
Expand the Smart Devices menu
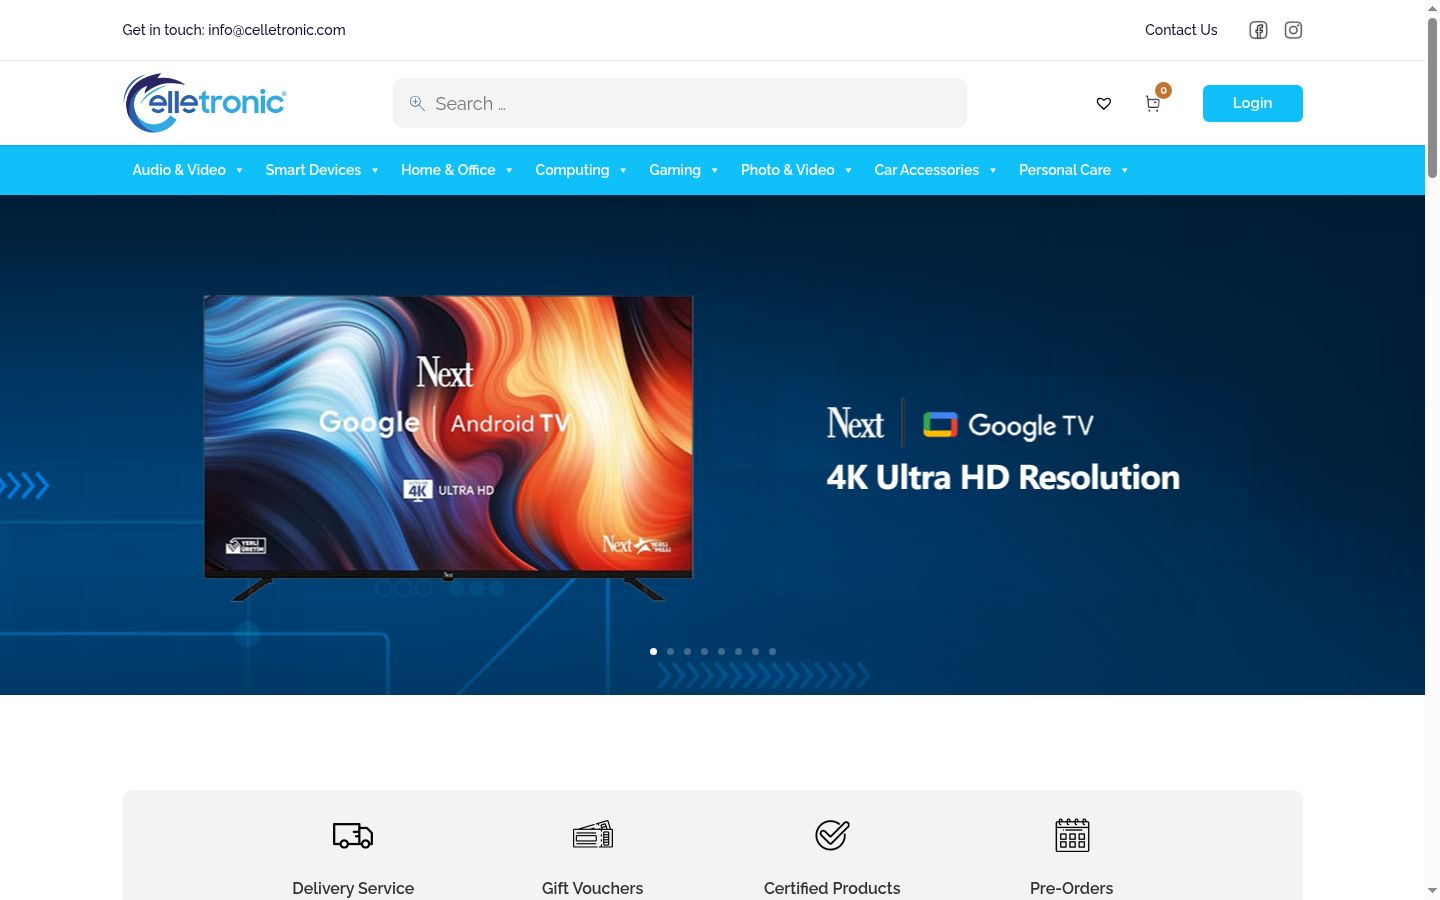[322, 170]
